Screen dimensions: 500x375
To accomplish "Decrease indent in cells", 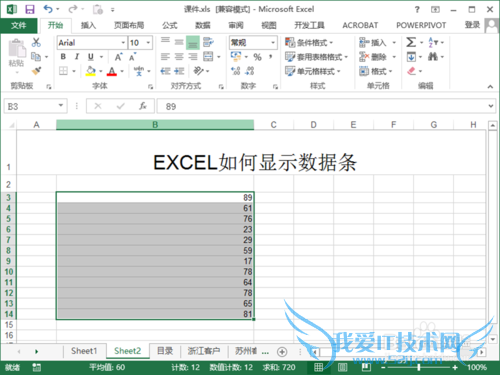I will pyautogui.click(x=165, y=71).
